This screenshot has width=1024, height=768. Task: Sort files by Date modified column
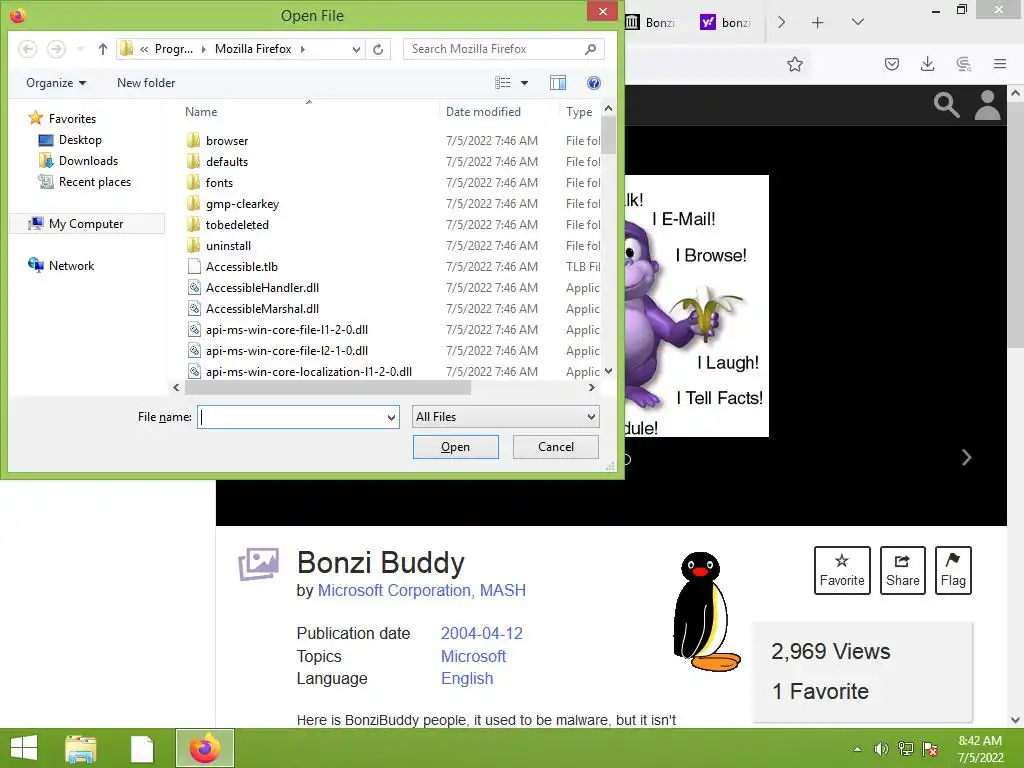(483, 112)
